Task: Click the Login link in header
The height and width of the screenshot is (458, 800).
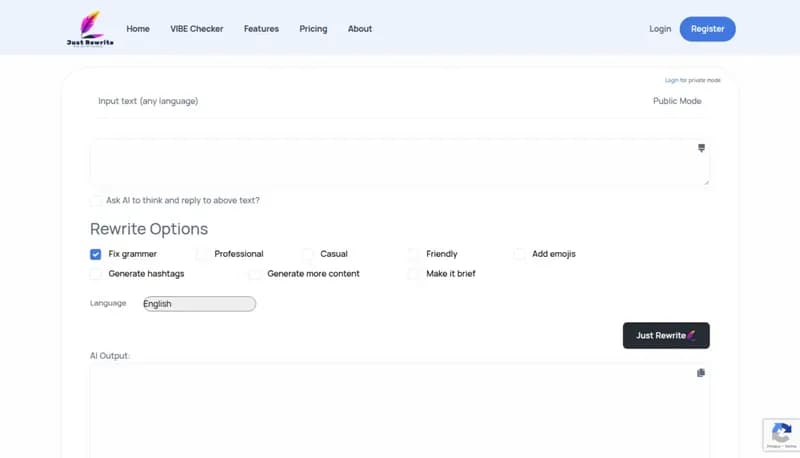Action: click(660, 29)
